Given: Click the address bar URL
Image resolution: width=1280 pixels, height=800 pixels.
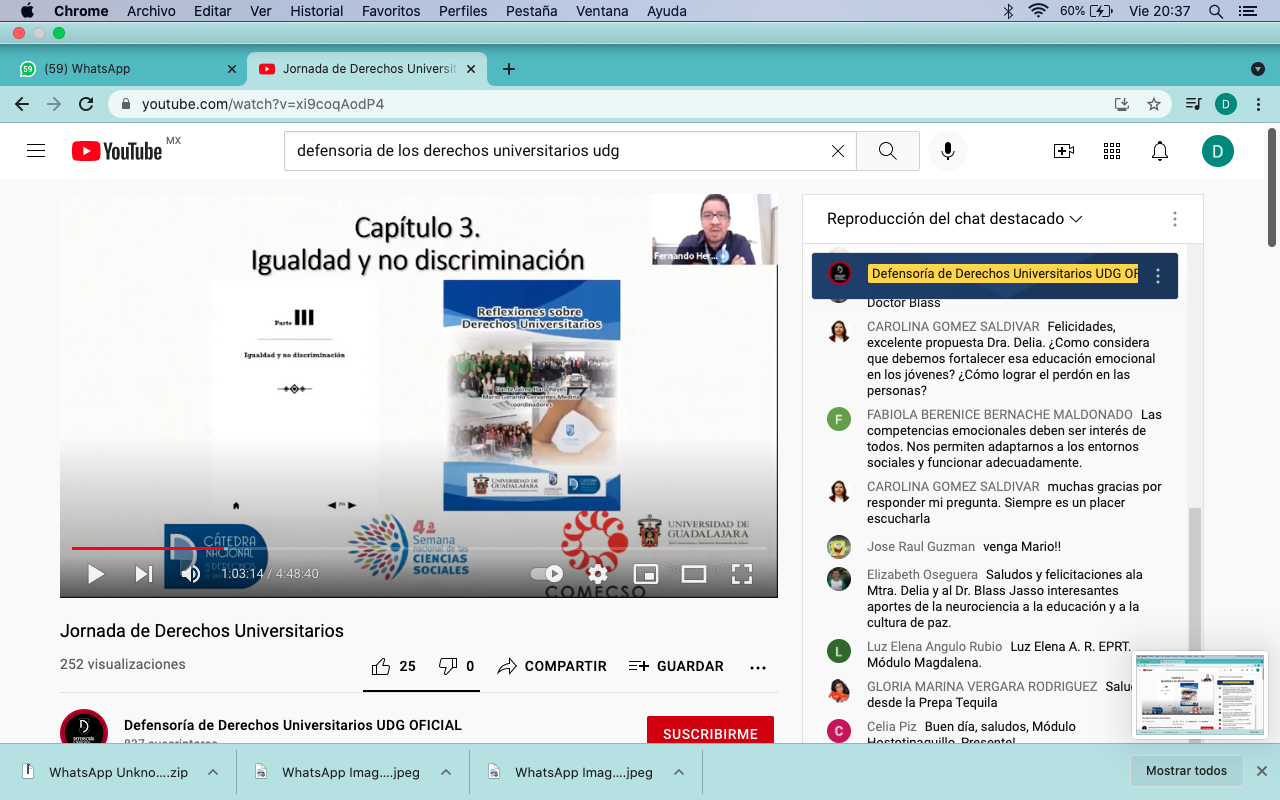Looking at the screenshot, I should click(263, 104).
